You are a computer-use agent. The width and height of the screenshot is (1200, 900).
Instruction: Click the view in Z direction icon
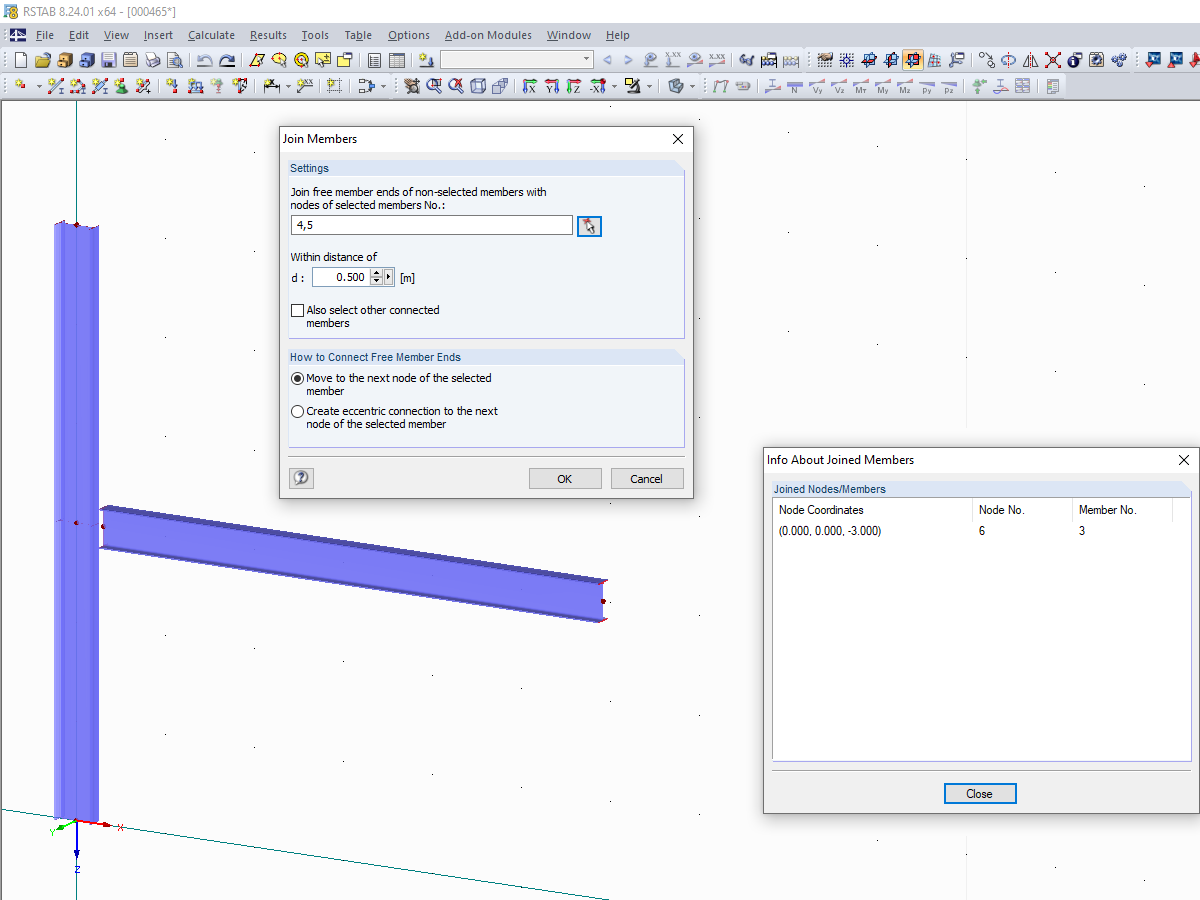(573, 87)
